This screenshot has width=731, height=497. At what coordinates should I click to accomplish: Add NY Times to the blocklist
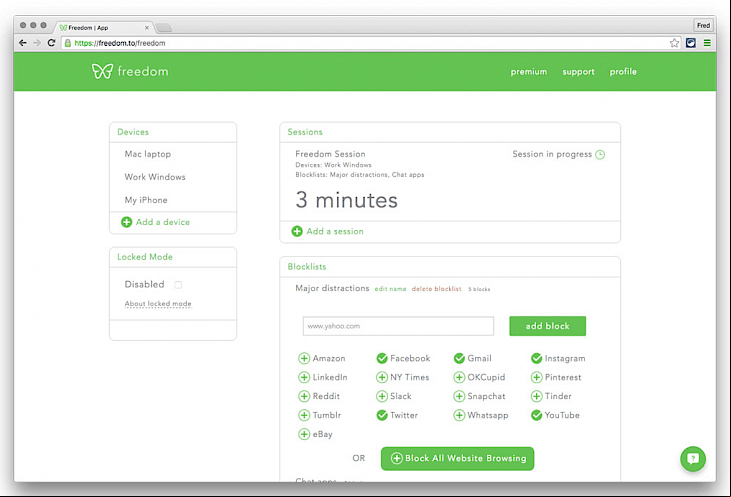pyautogui.click(x=382, y=377)
